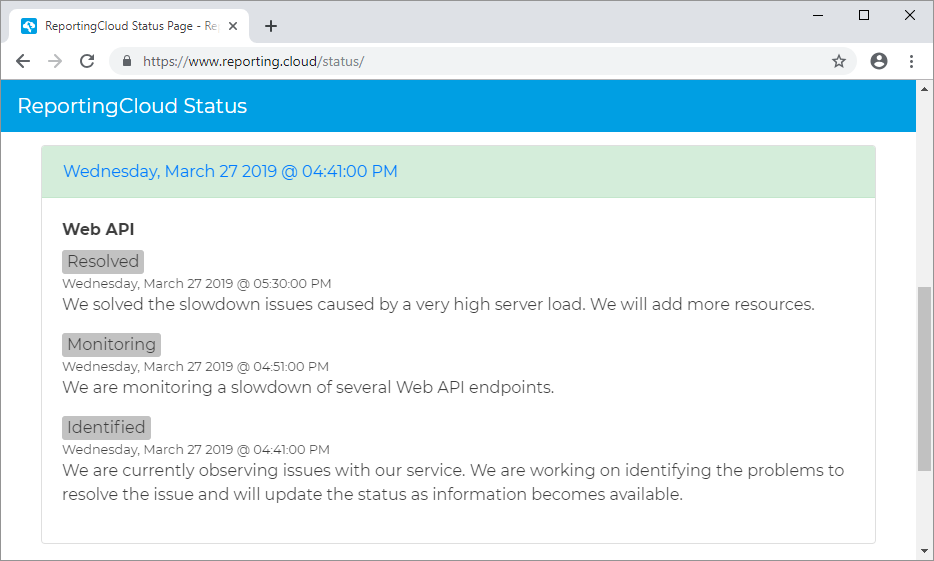This screenshot has height=561, width=934.
Task: Click the 'We solved the slowdown issues' message
Action: 438,304
